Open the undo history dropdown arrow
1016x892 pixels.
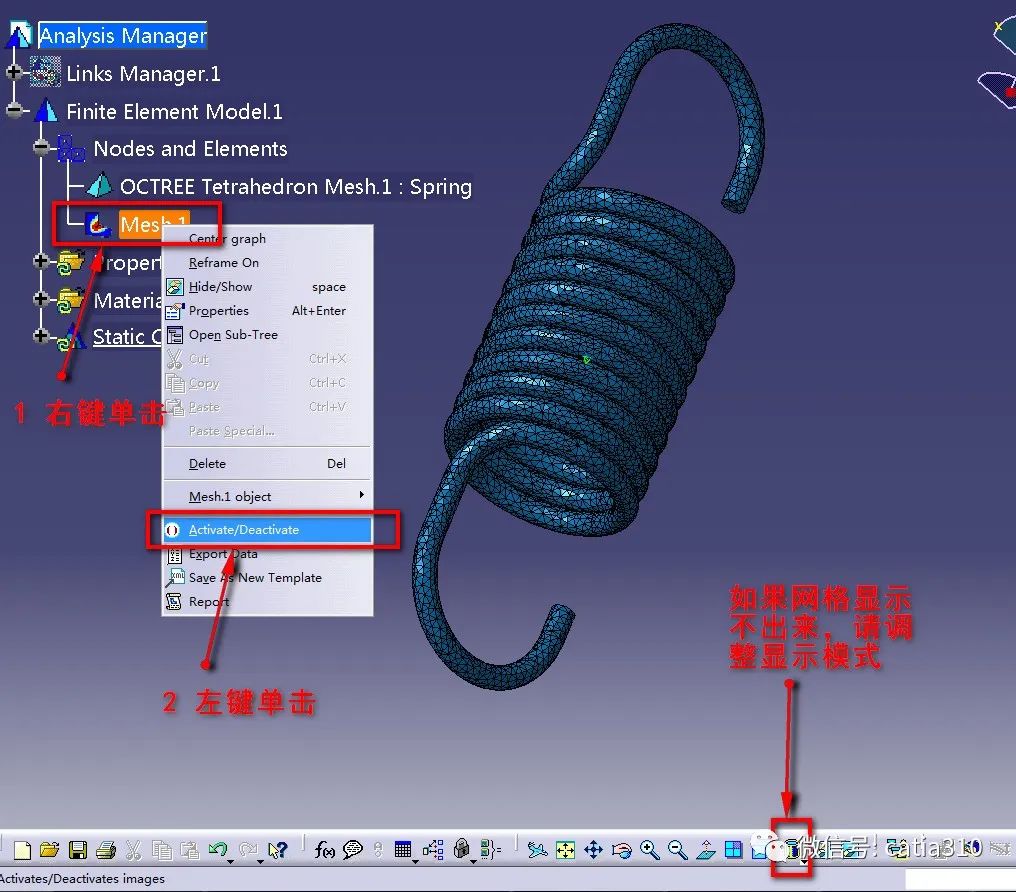point(231,860)
